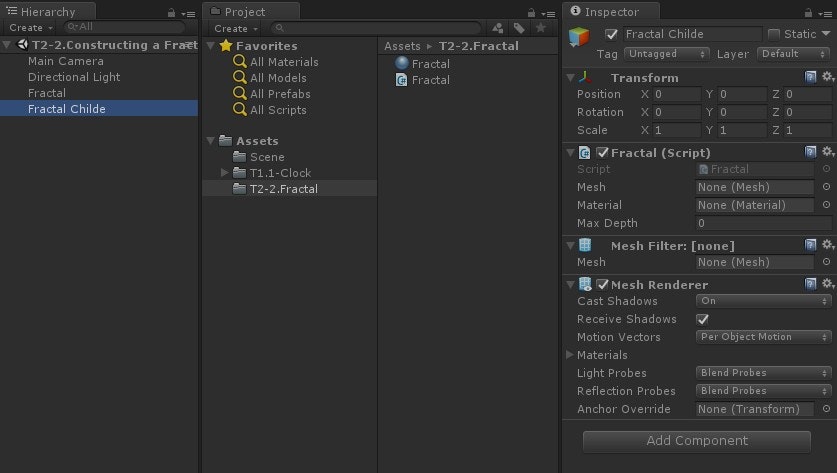
Task: Open the Project Create menu
Action: pyautogui.click(x=235, y=29)
